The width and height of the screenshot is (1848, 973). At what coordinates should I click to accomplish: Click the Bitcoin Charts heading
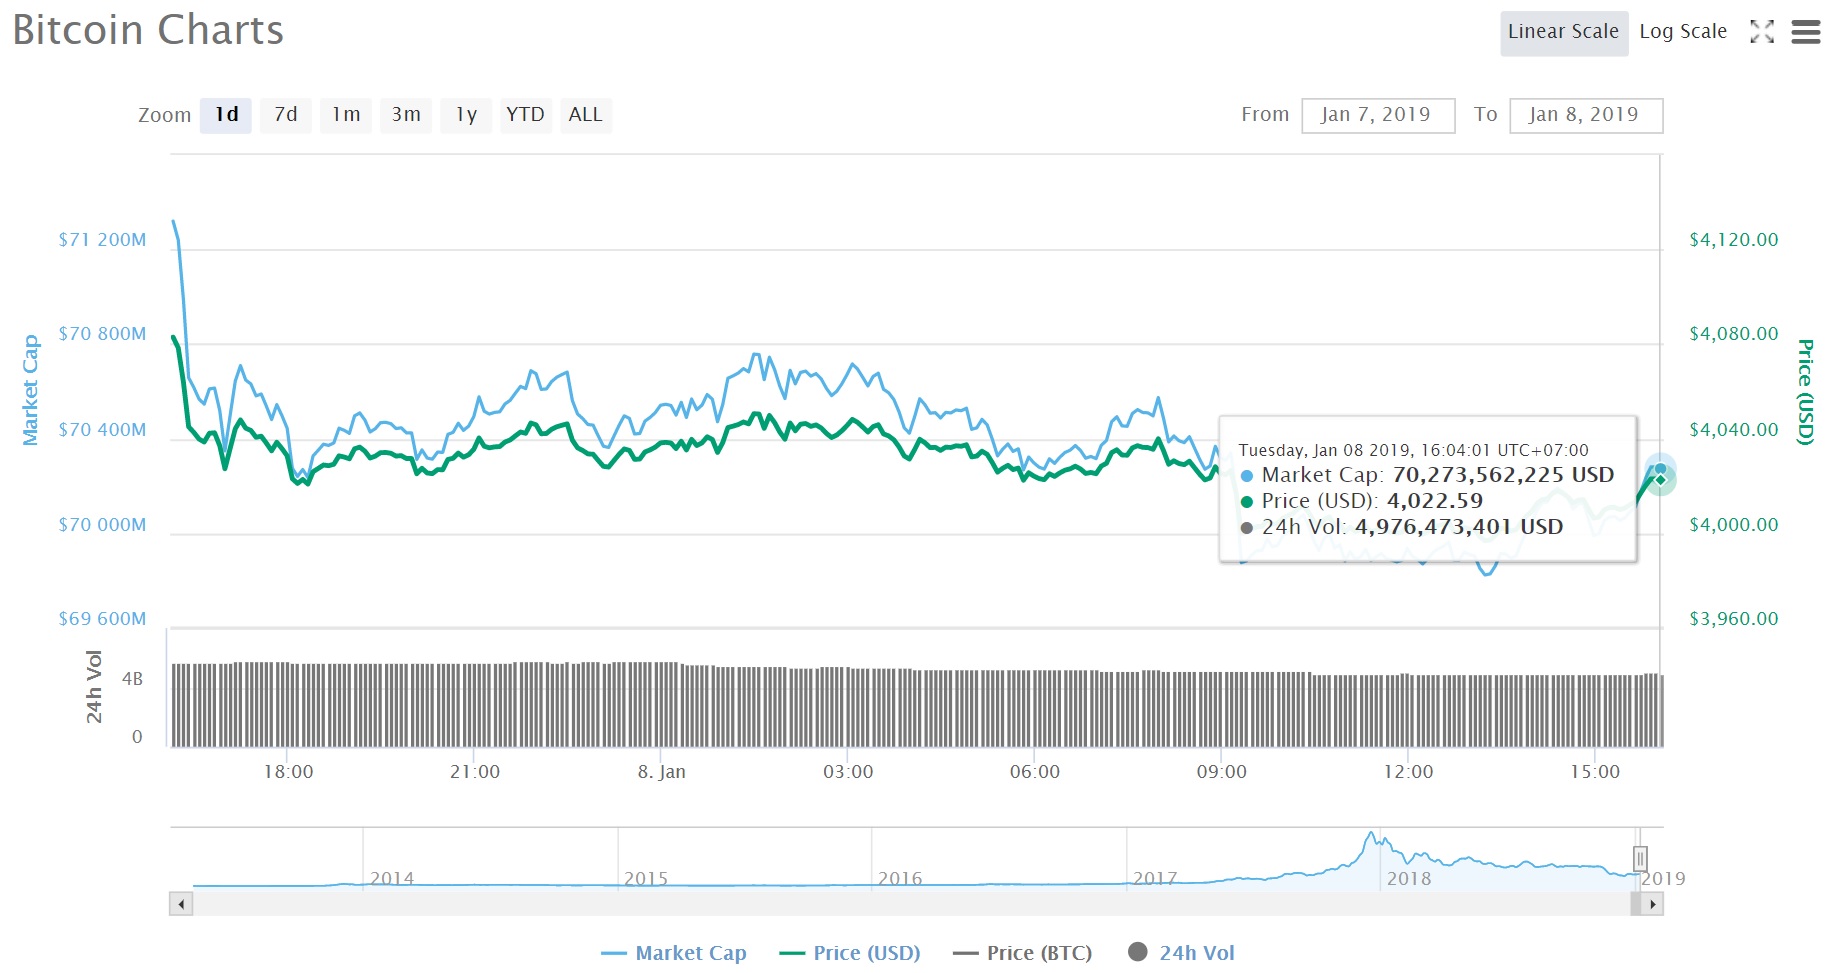[x=148, y=30]
